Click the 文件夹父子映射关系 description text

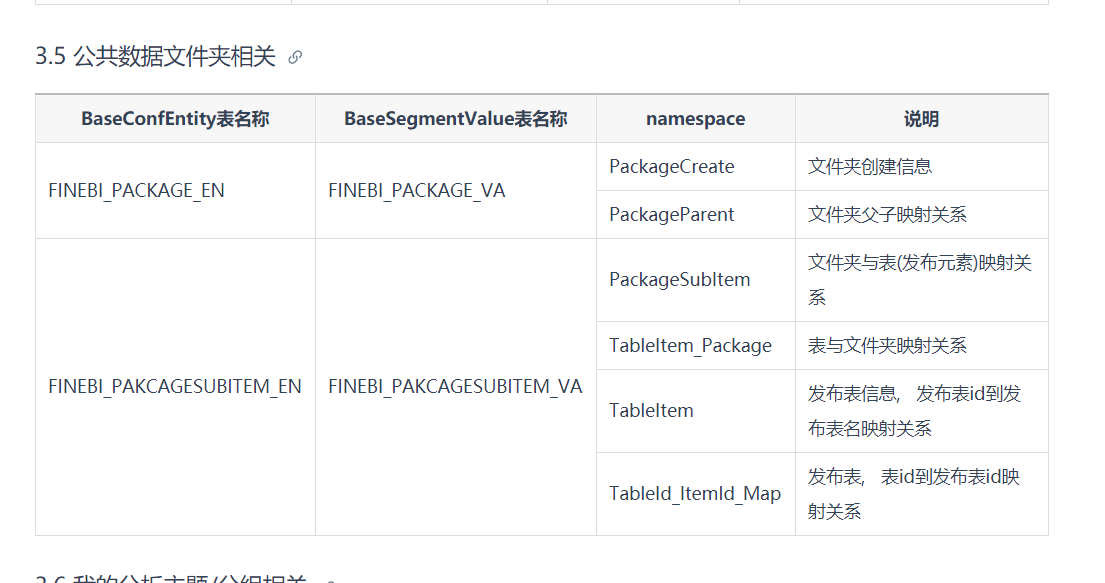[887, 215]
